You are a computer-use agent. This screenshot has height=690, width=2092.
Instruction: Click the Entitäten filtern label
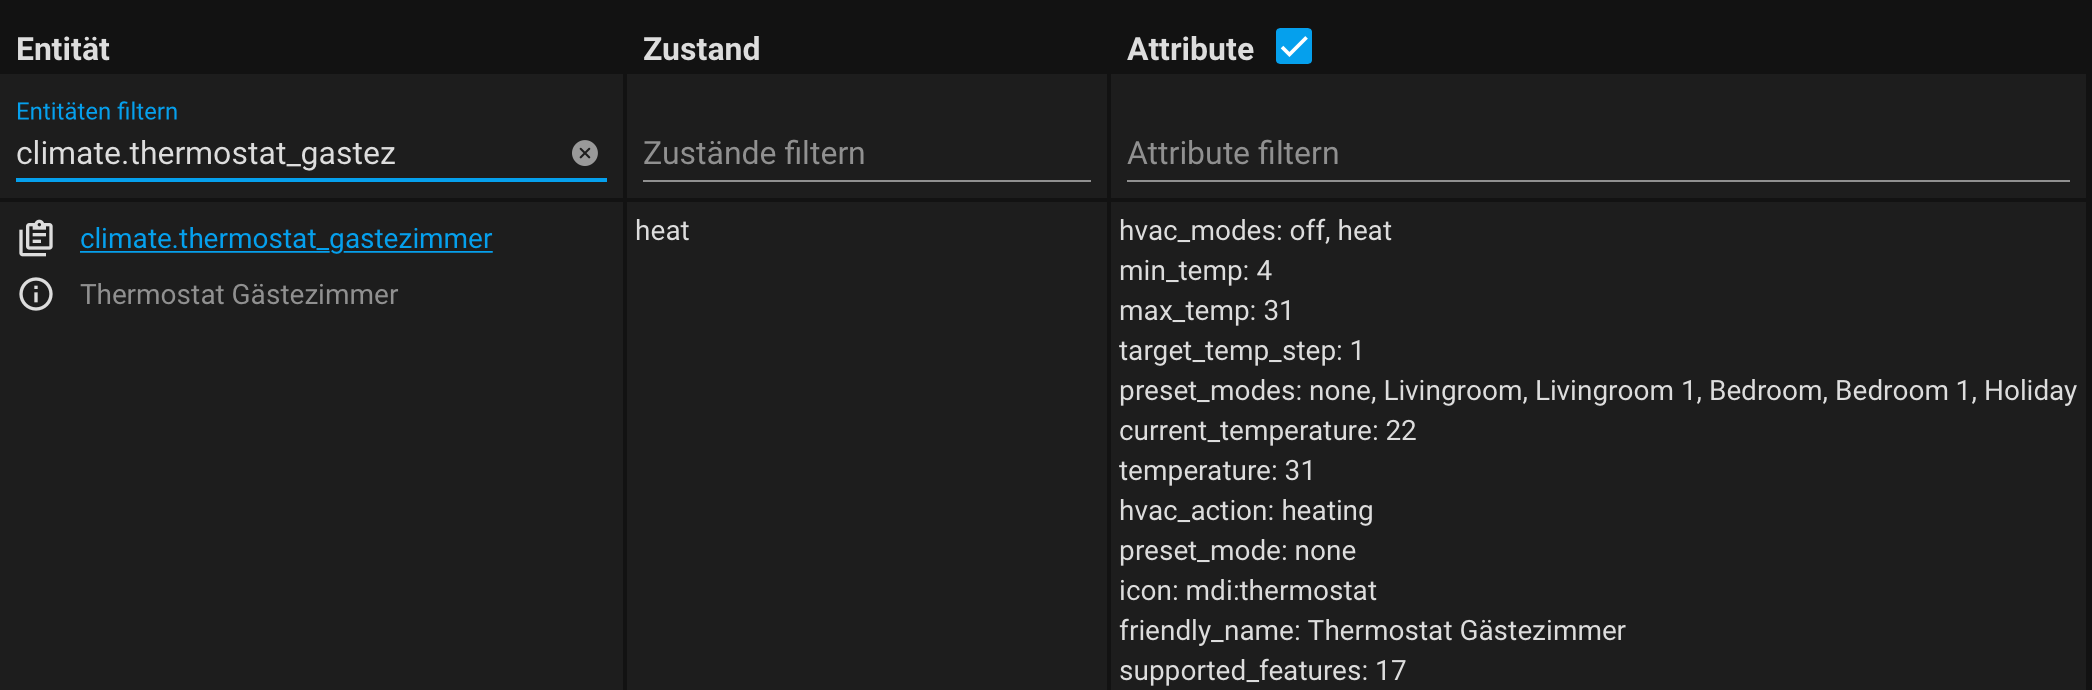[97, 111]
